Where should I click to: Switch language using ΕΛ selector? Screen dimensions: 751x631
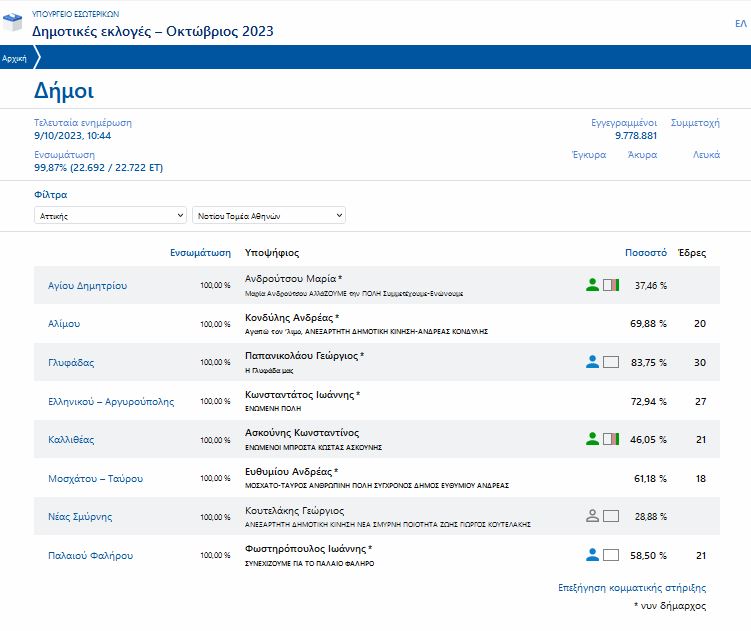740,23
